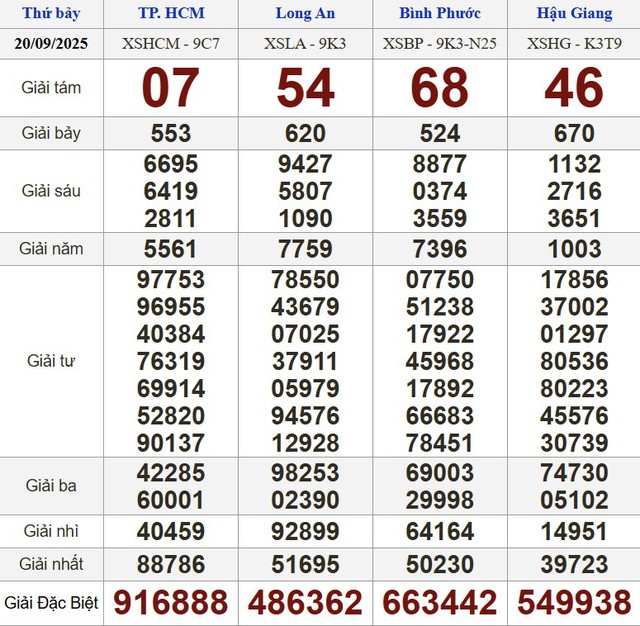The width and height of the screenshot is (640, 626).
Task: Click Bình Phước special prize 663442
Action: tap(439, 602)
